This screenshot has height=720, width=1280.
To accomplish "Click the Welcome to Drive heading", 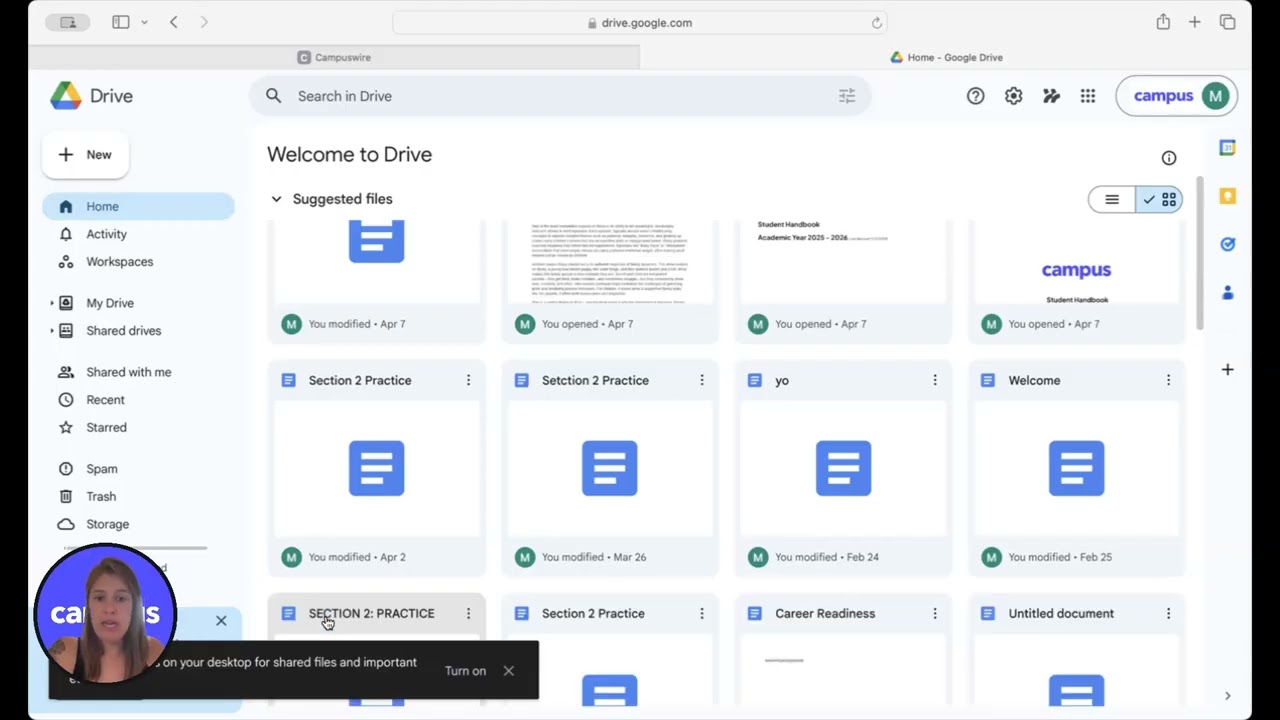I will point(349,155).
